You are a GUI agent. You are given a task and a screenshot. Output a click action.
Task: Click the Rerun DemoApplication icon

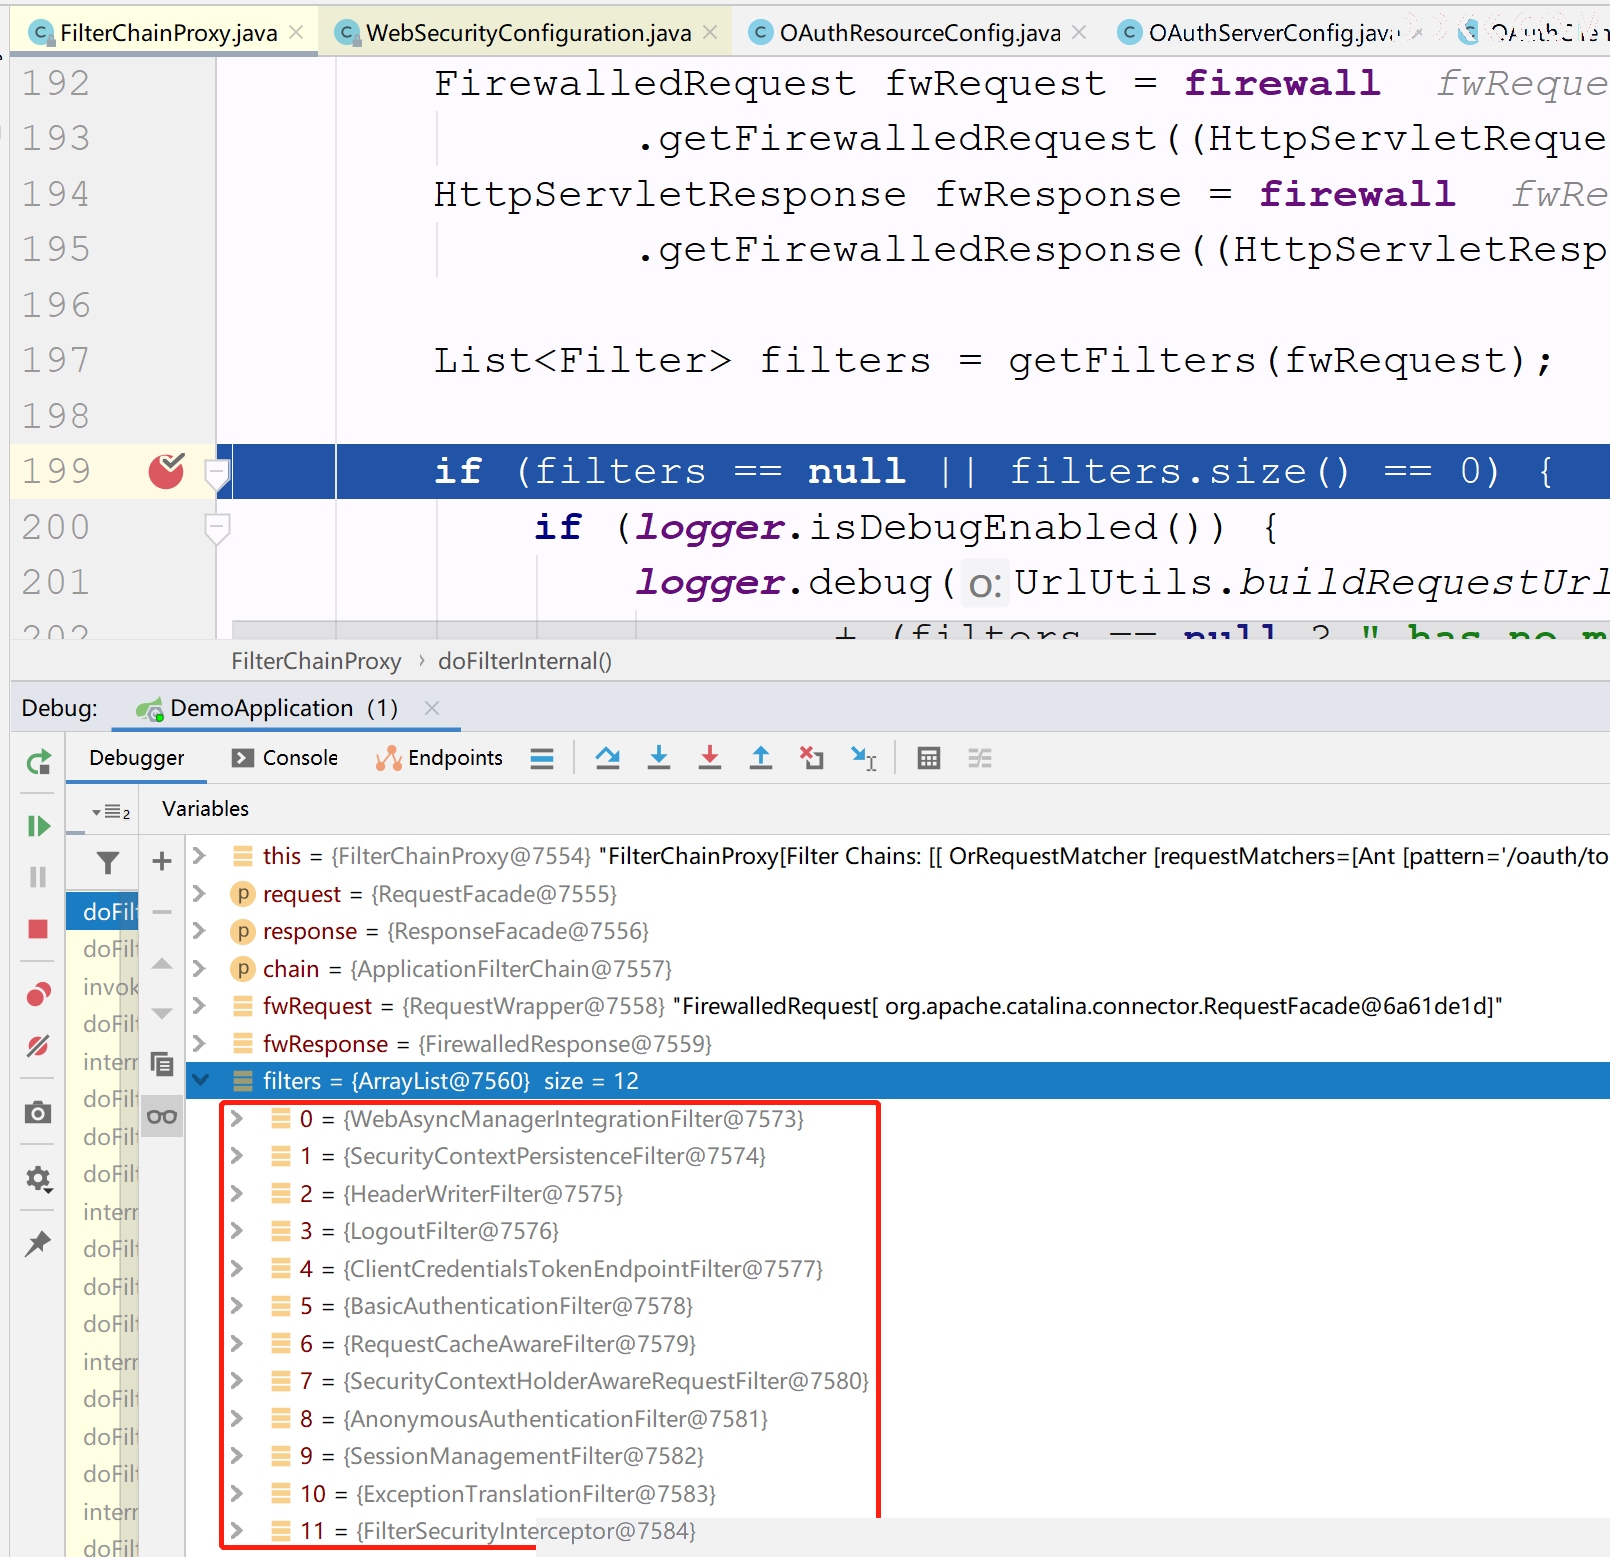(x=38, y=763)
